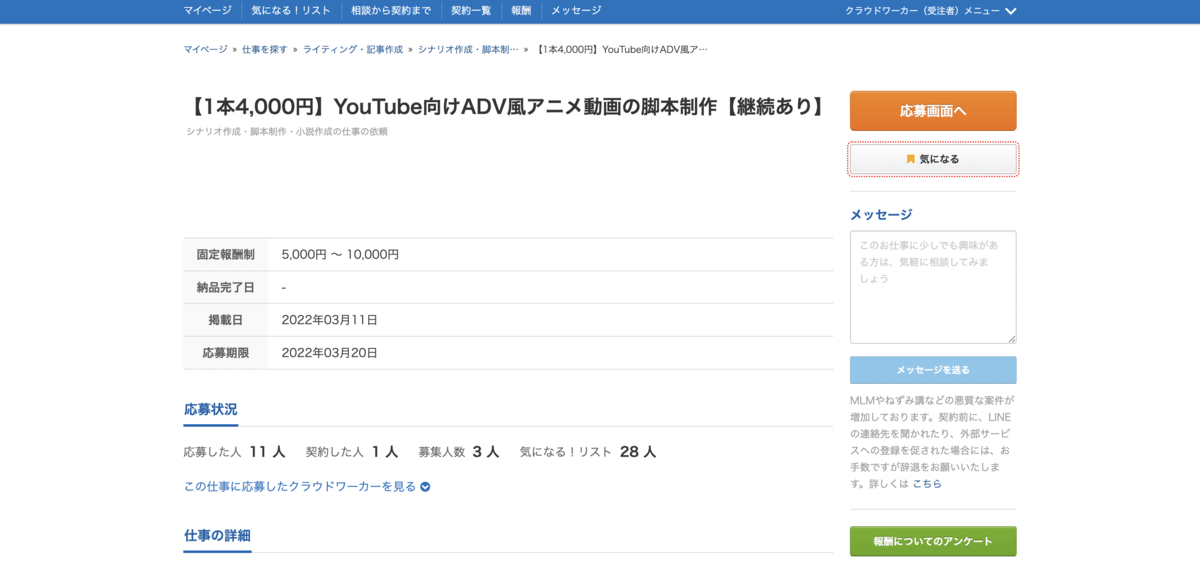Expand この仕事に応募したクラウドワーカーを見る

click(x=307, y=487)
